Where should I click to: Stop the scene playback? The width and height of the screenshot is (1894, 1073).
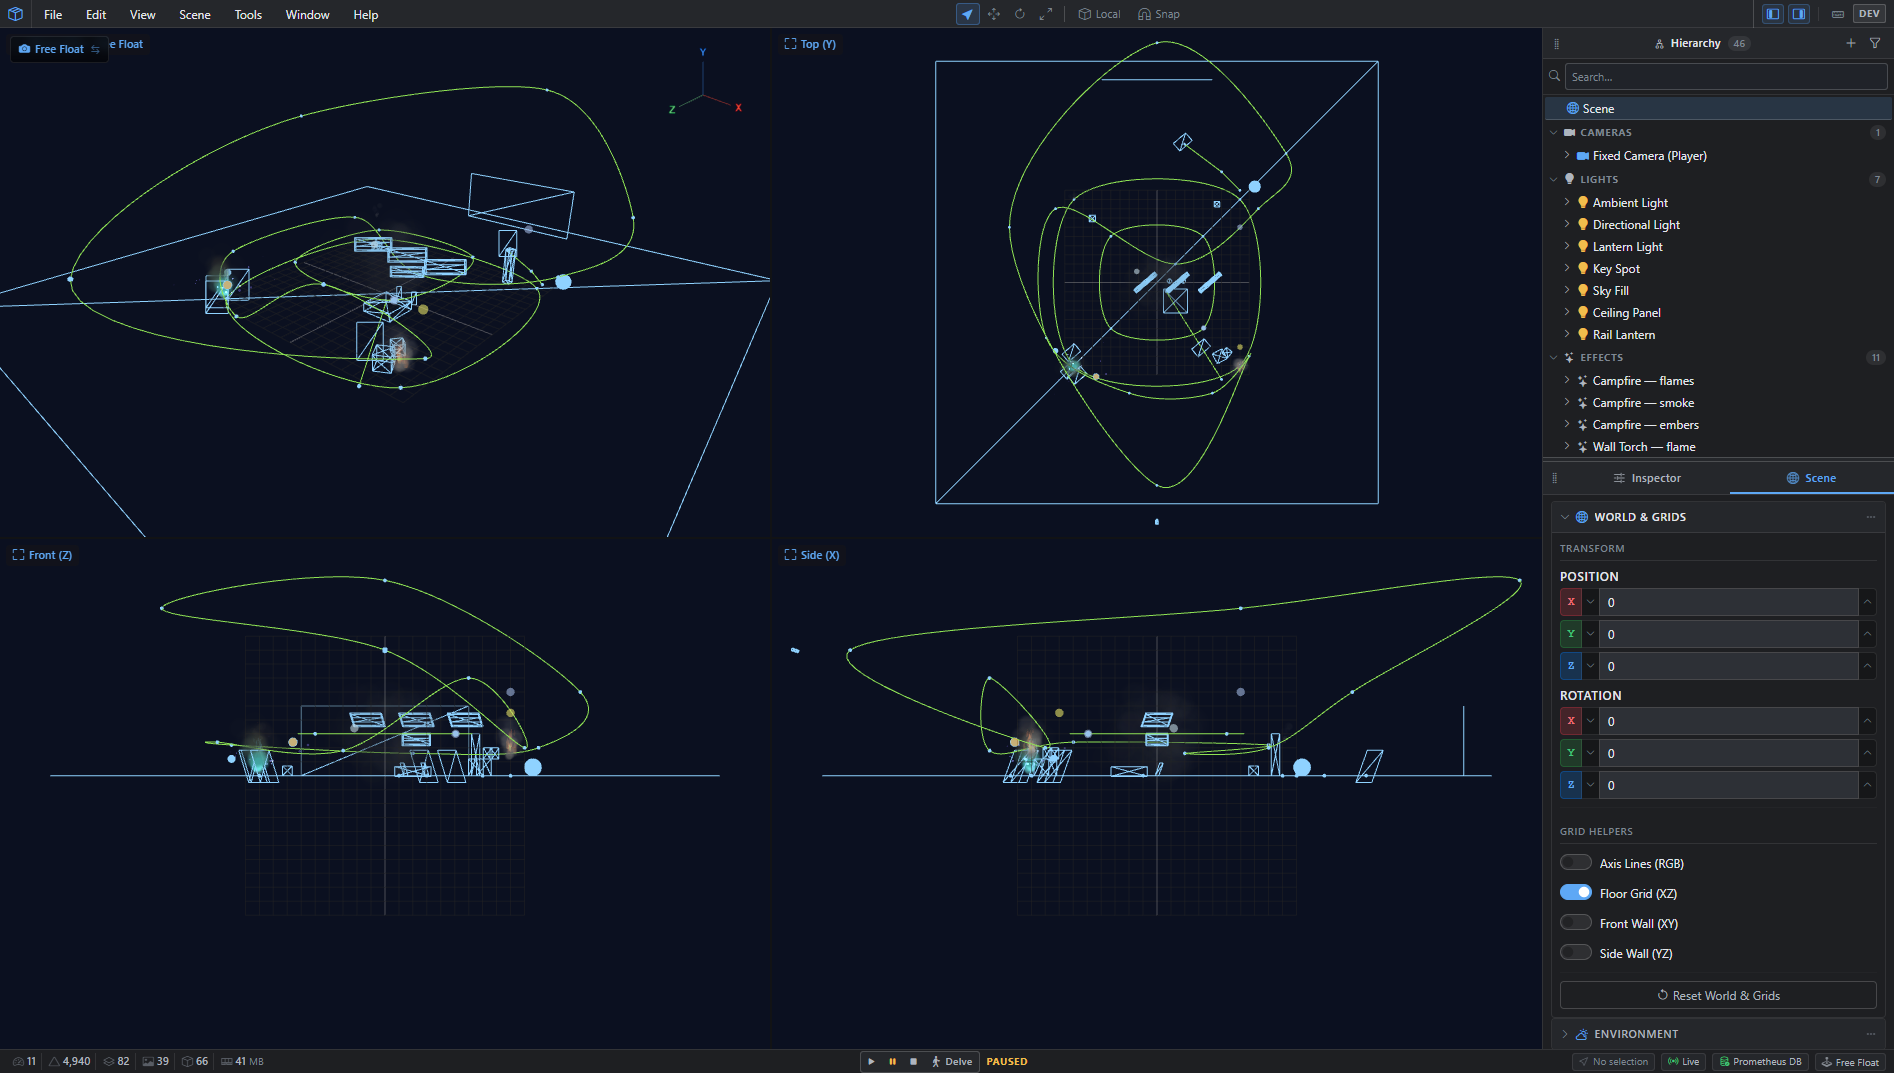pos(913,1061)
